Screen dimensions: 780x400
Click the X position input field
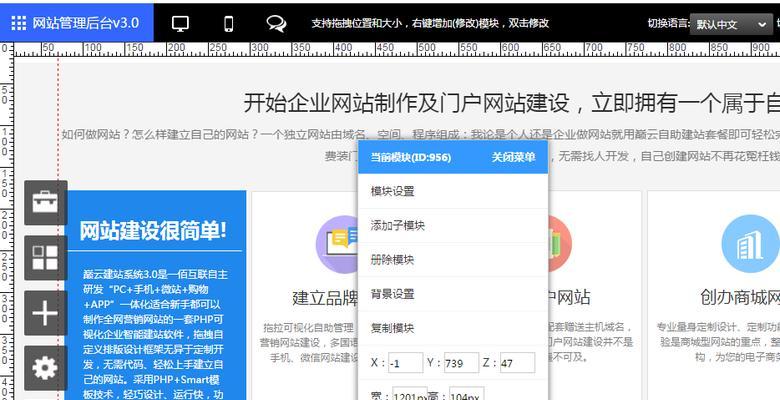(x=405, y=363)
